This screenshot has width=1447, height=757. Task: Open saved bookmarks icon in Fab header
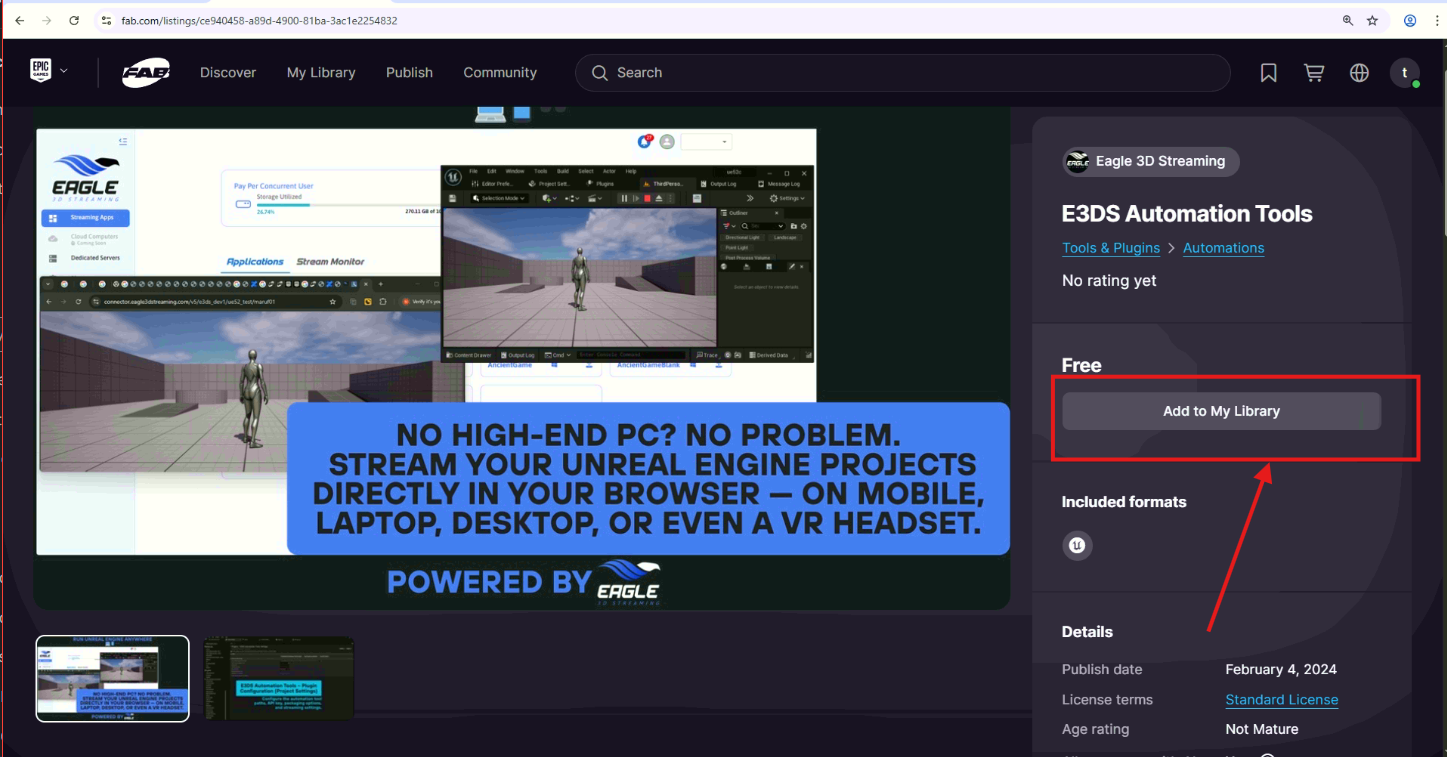click(x=1268, y=73)
